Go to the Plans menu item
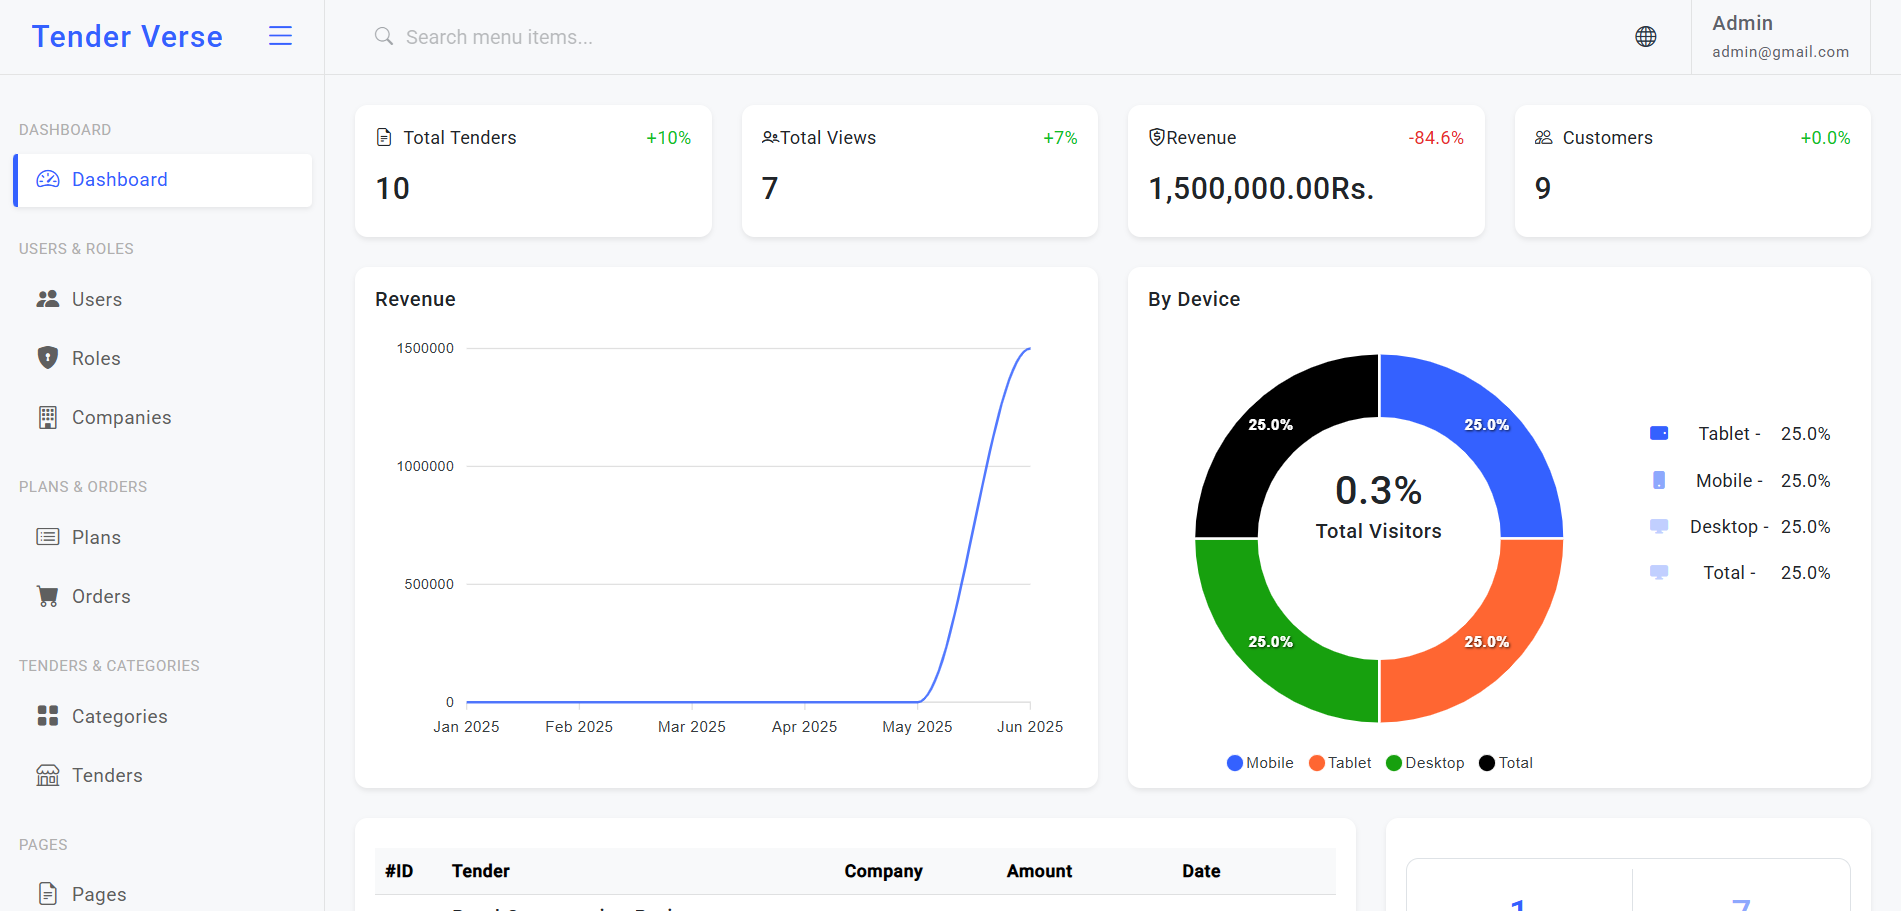The image size is (1901, 911). (163, 537)
